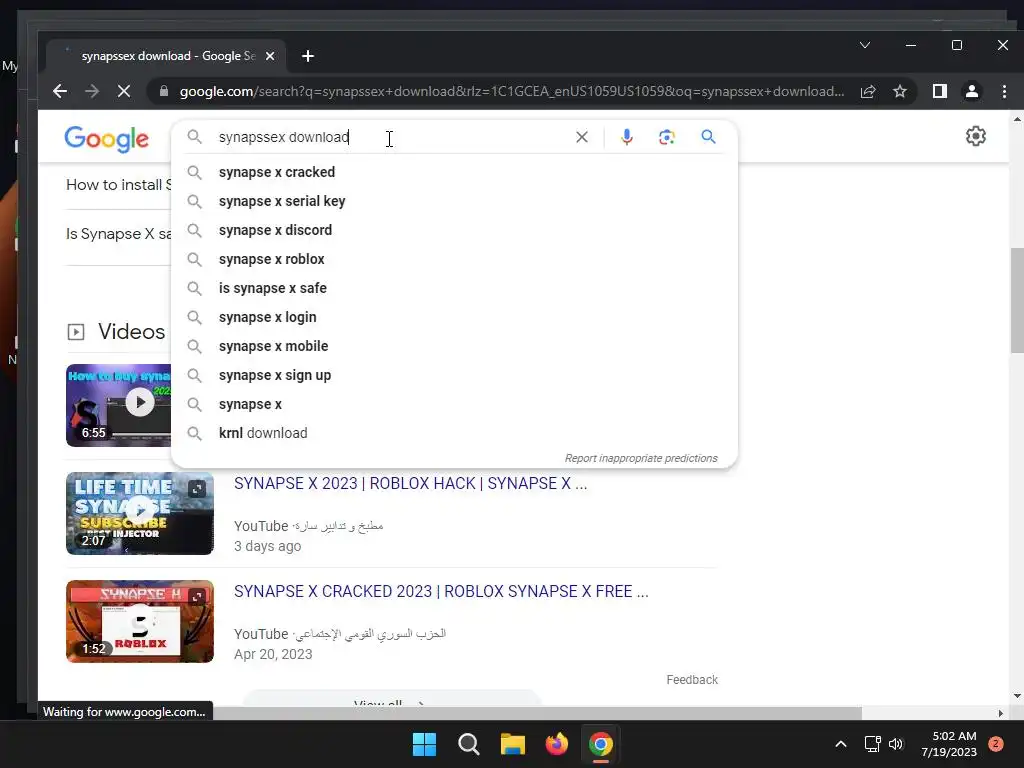Choose suggestion synapse x roblox
The width and height of the screenshot is (1024, 768).
click(455, 259)
